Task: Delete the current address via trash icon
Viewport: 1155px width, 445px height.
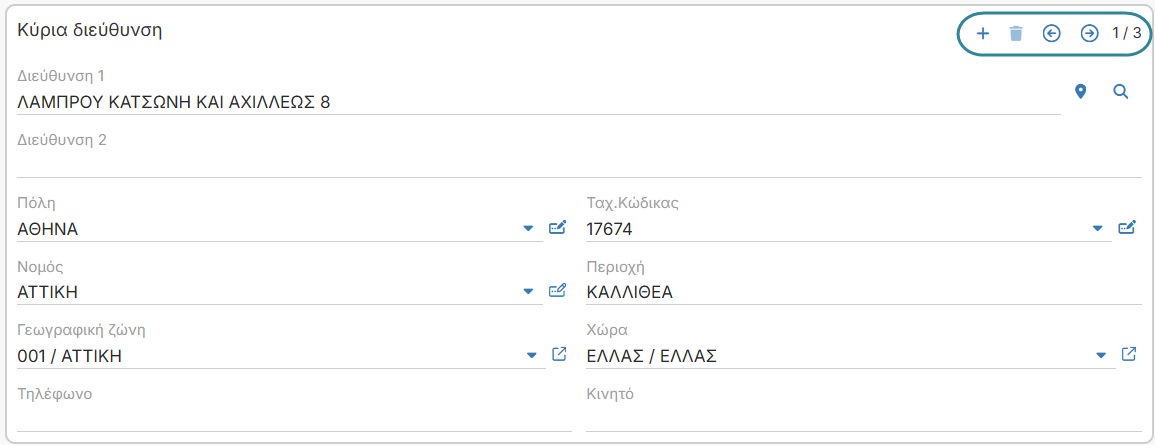Action: click(x=1016, y=33)
